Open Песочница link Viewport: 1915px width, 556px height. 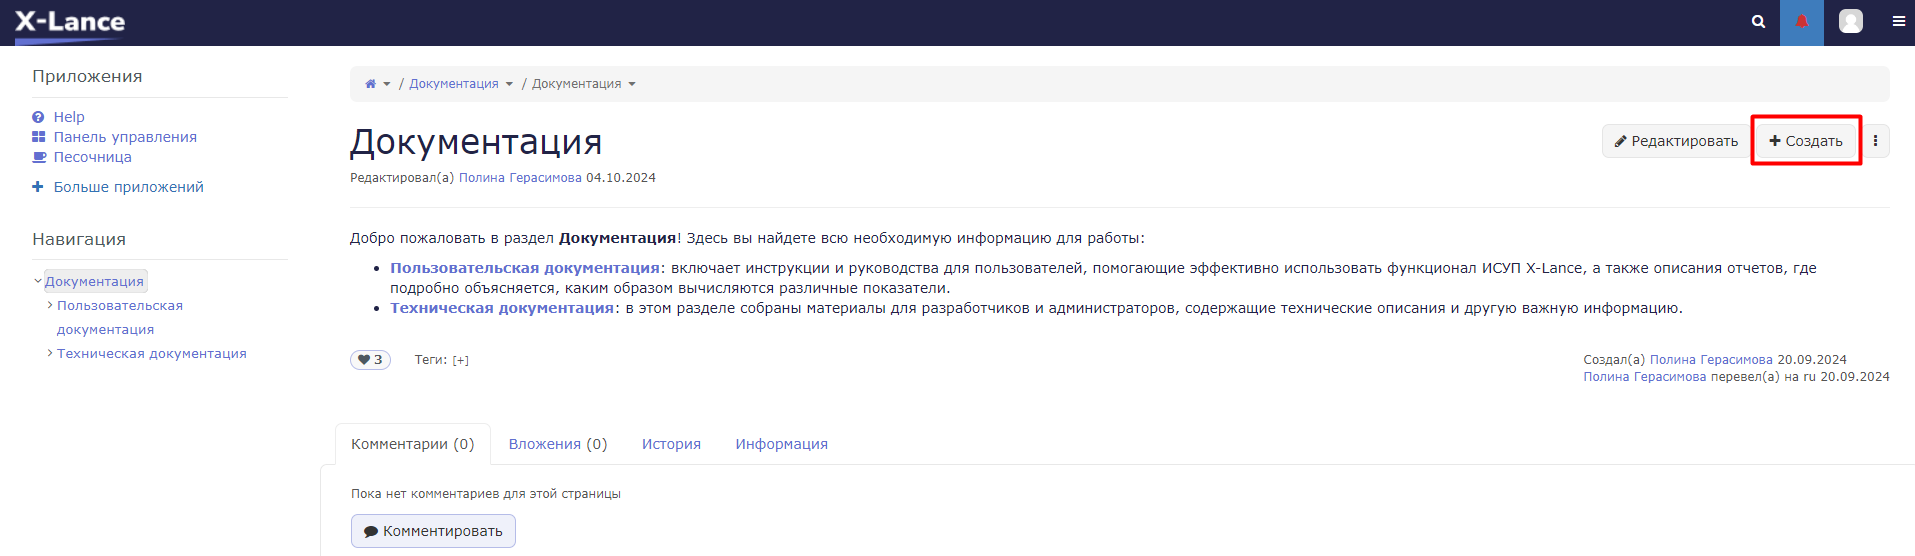tap(93, 157)
